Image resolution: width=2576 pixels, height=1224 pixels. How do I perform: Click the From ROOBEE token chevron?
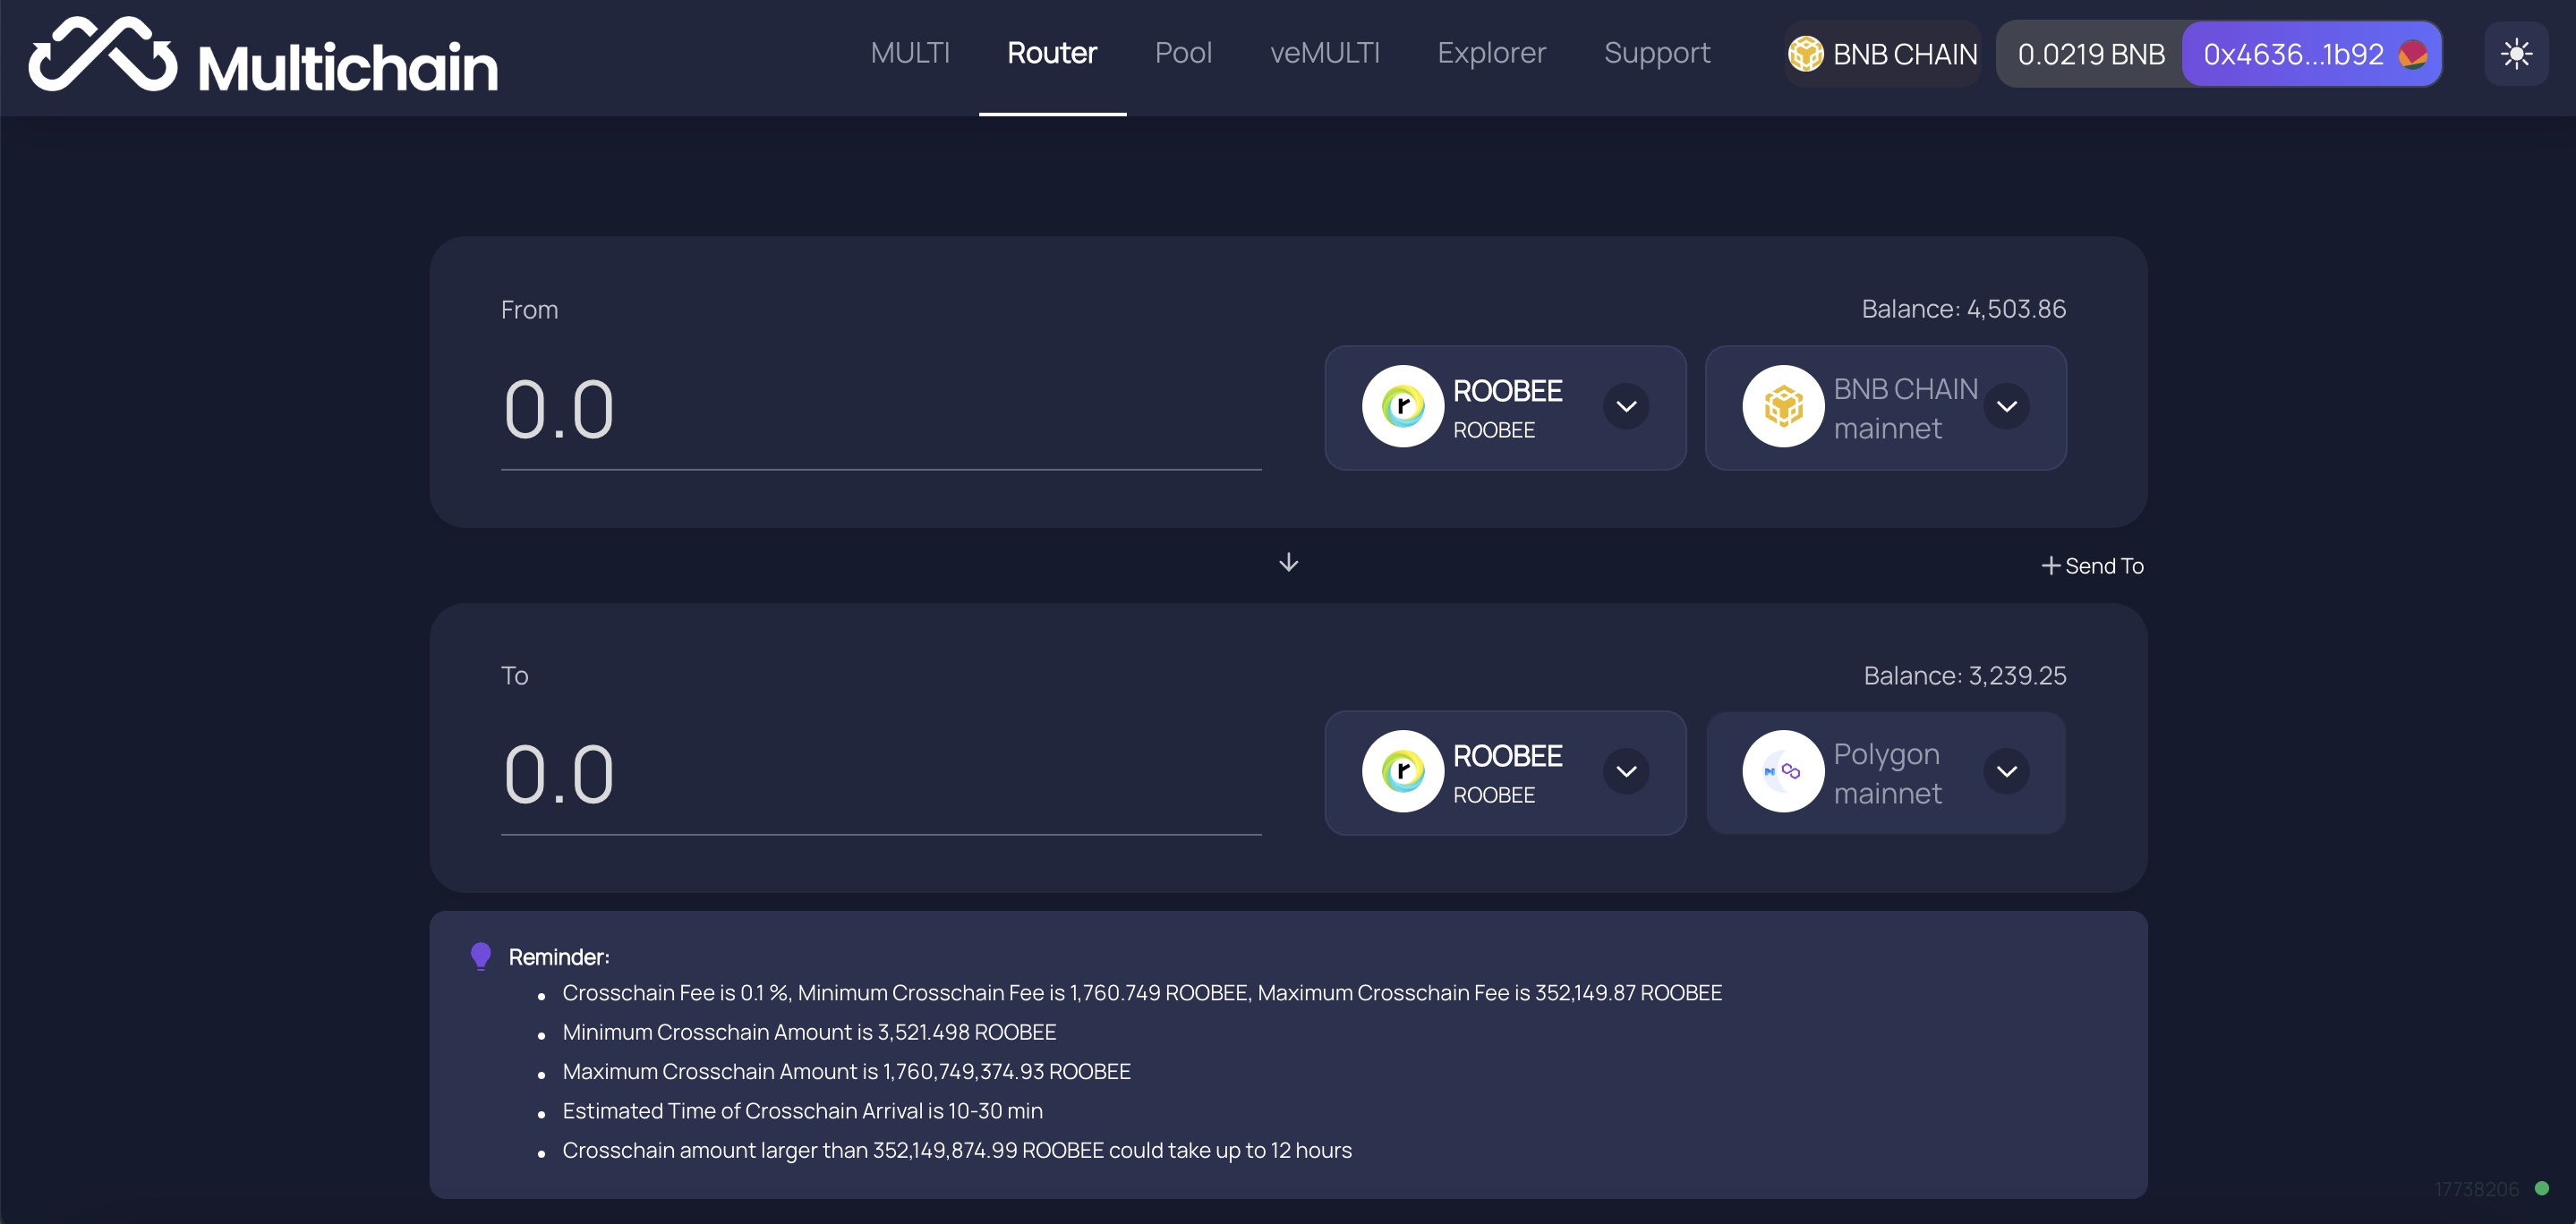point(1626,406)
